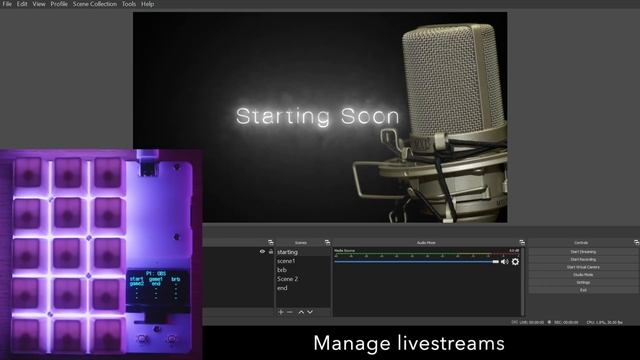640x360 pixels.
Task: Click the Audio Mixer volume slider
Action: point(416,262)
